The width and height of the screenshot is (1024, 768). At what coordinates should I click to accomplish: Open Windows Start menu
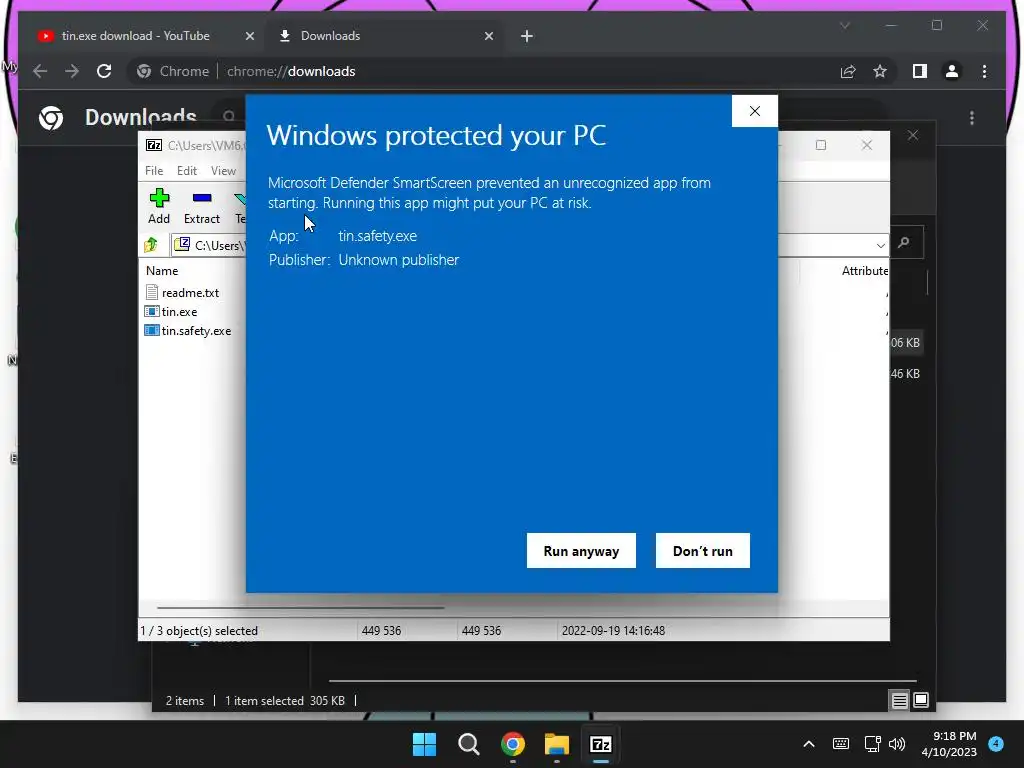pyautogui.click(x=424, y=744)
